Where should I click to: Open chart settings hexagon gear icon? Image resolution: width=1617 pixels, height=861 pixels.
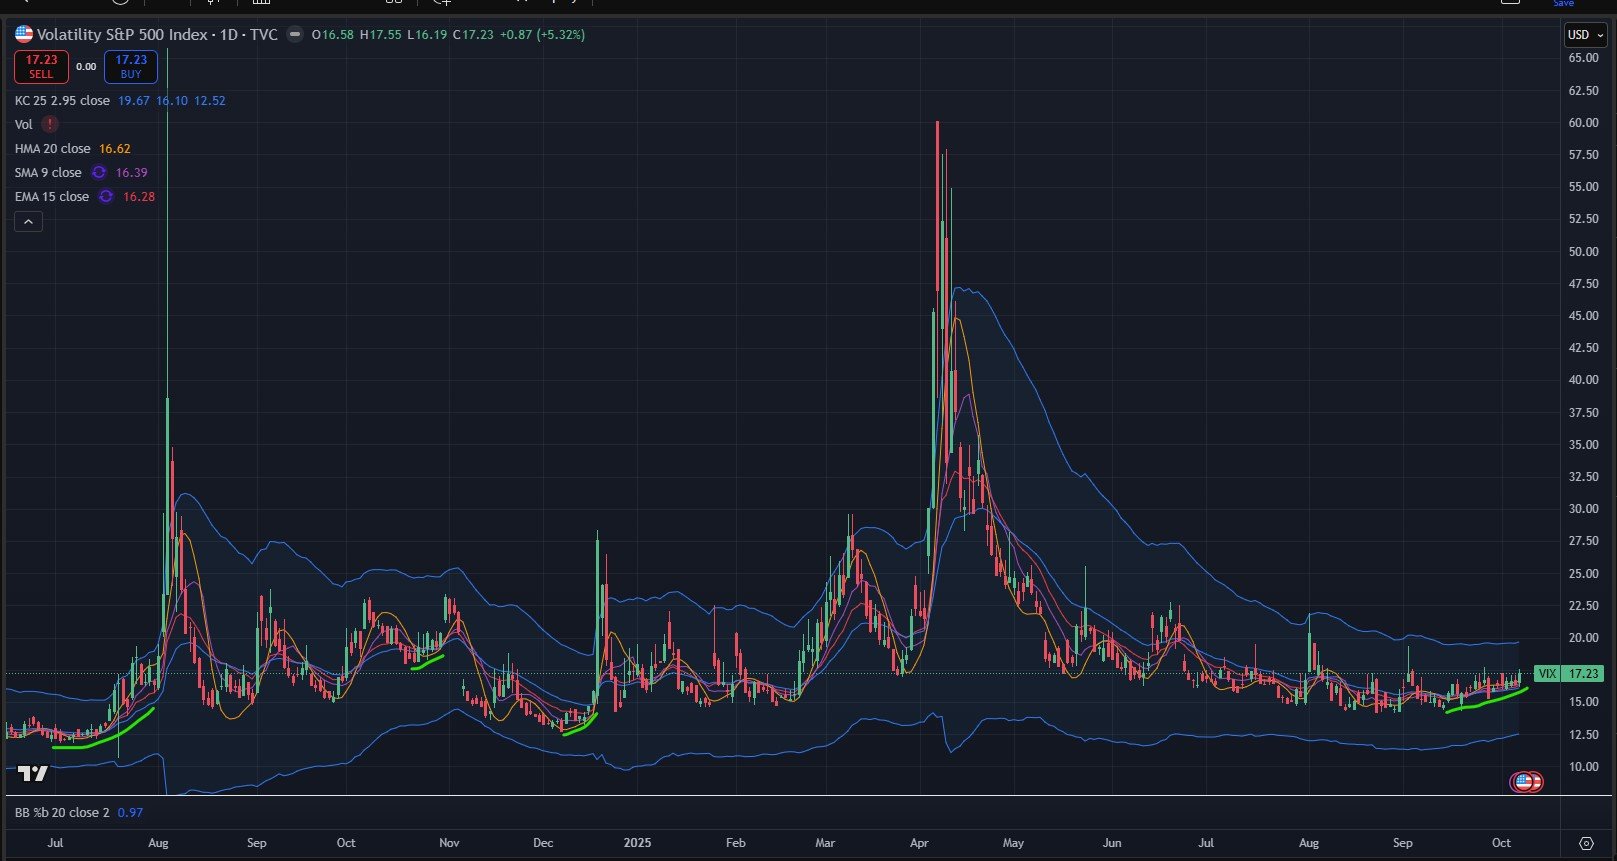click(x=1586, y=843)
